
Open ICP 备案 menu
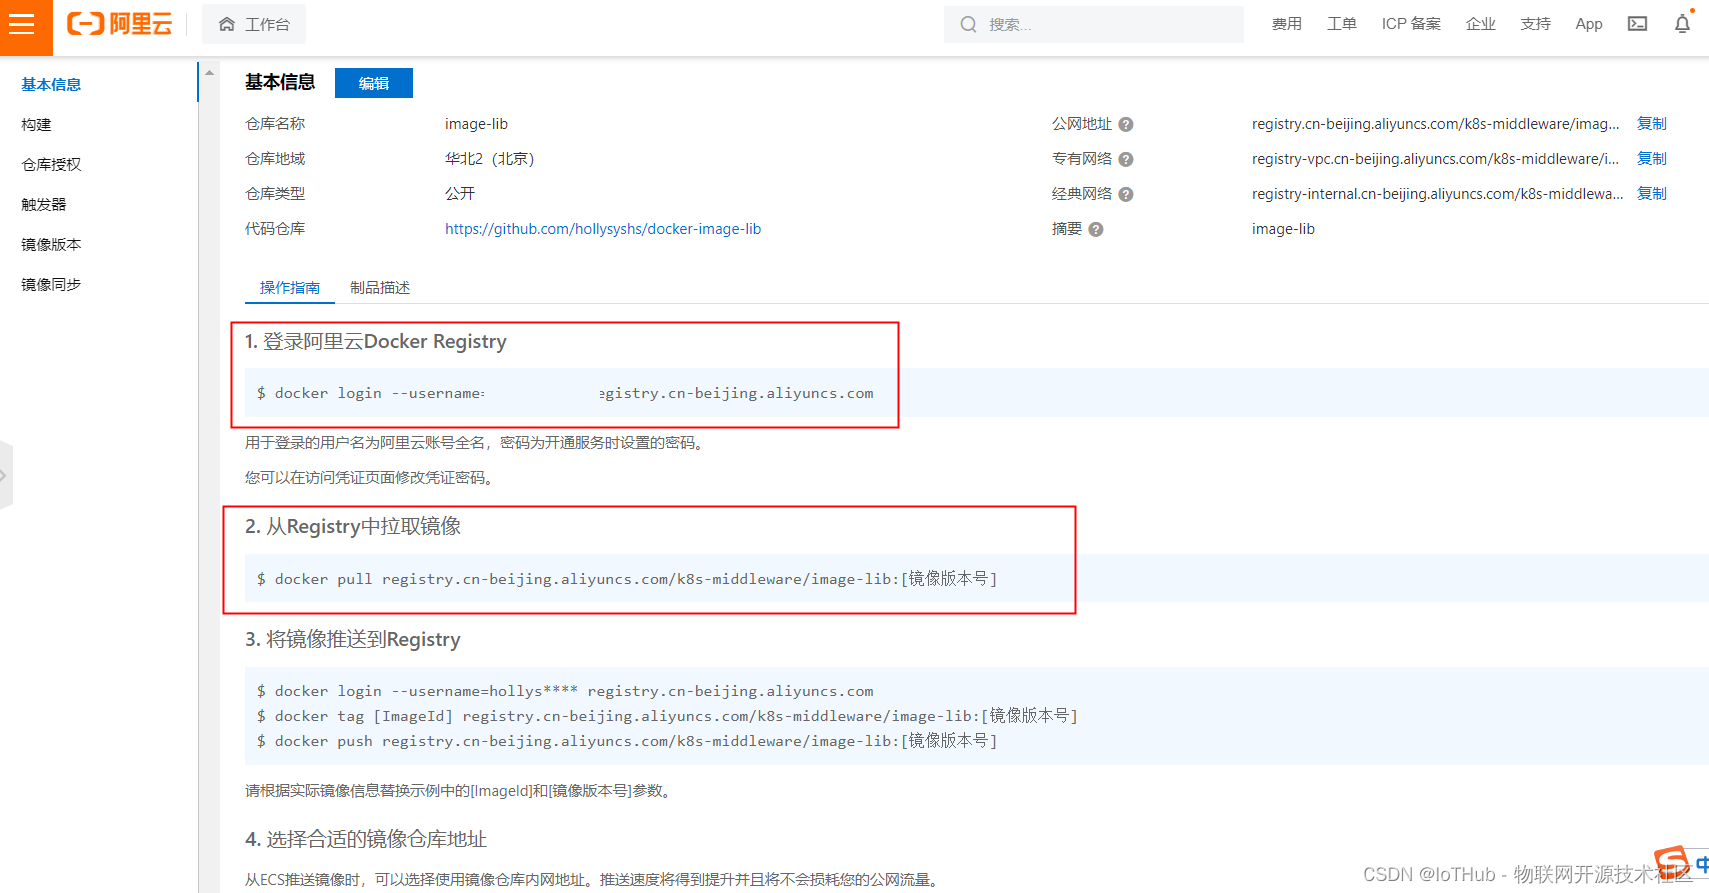tap(1411, 24)
